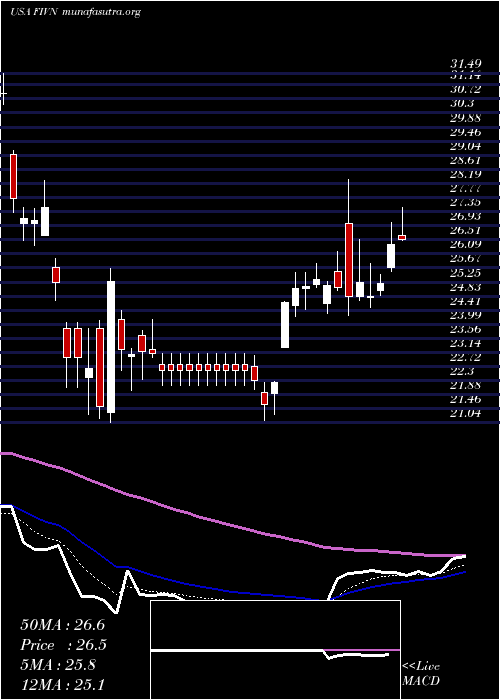Image resolution: width=500 pixels, height=700 pixels.
Task: Select the 28.61 price axis label
Action: tap(466, 160)
